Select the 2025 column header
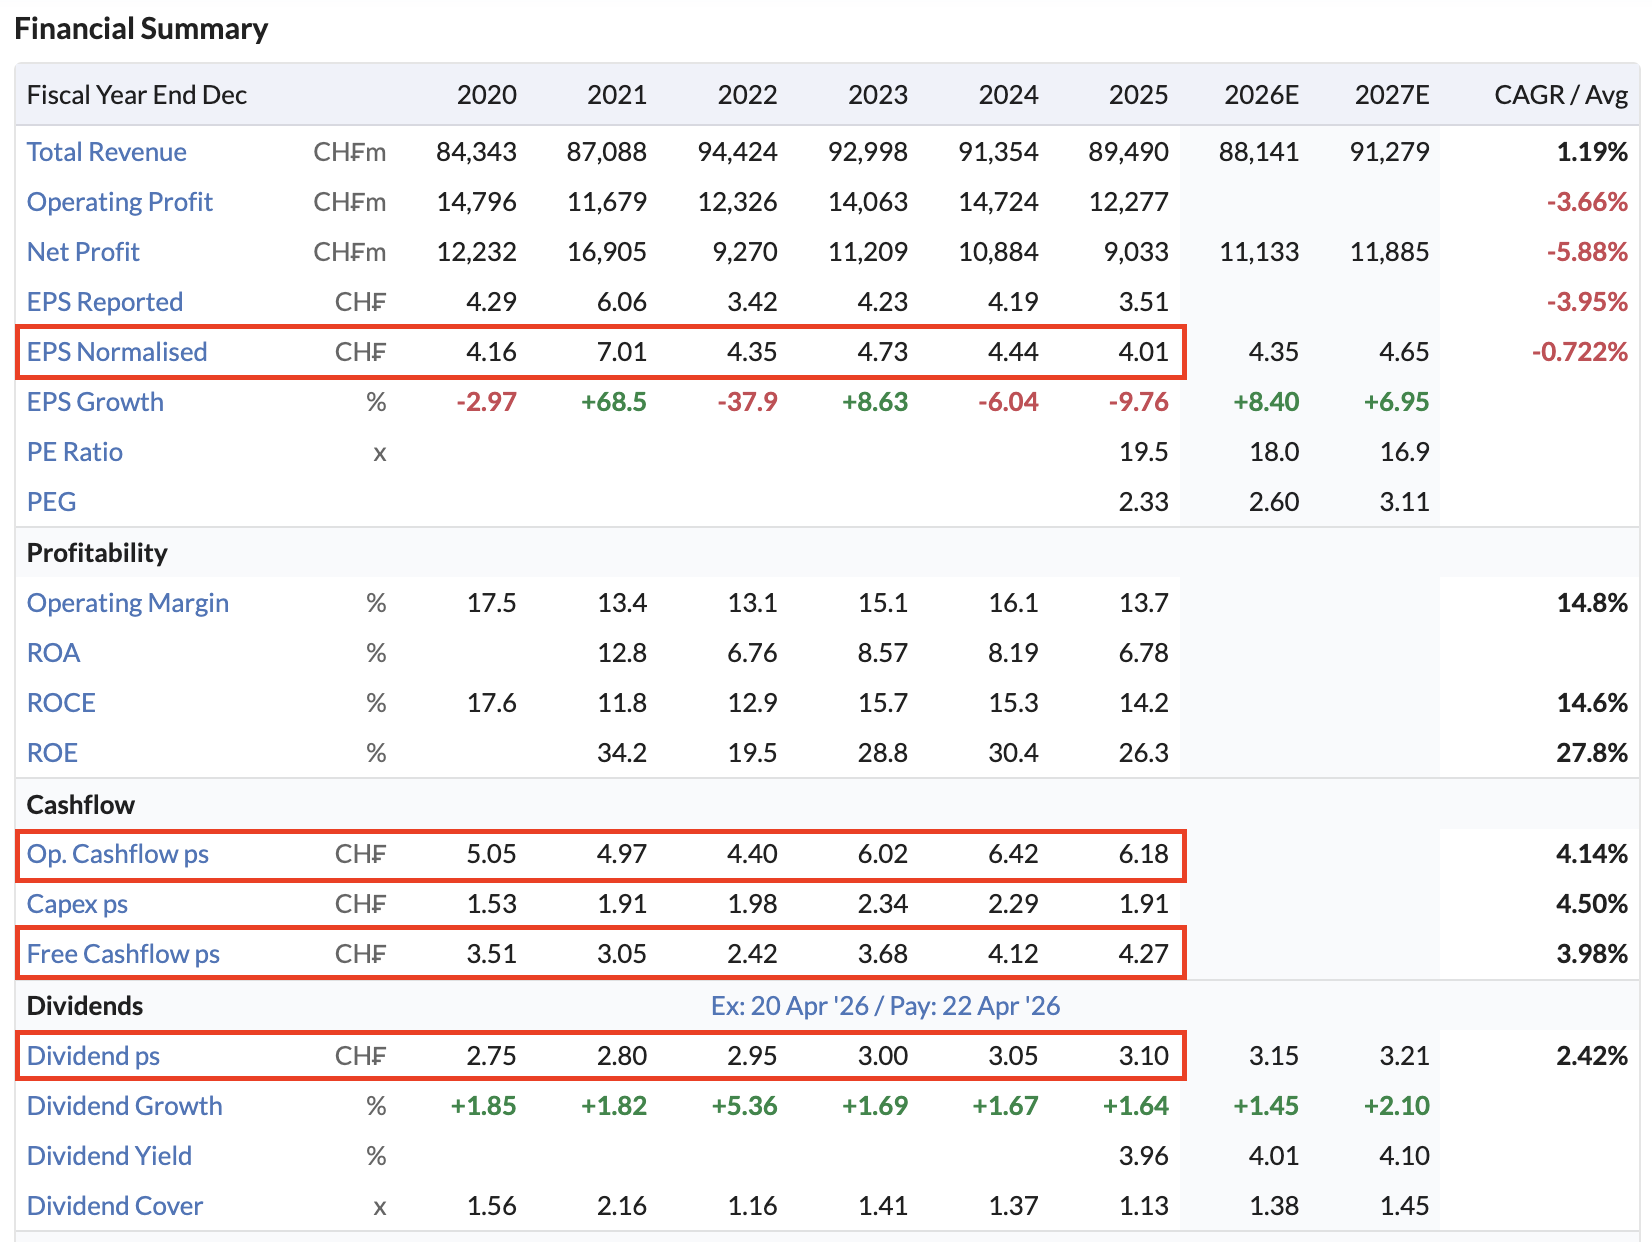This screenshot has height=1242, width=1652. click(1139, 95)
